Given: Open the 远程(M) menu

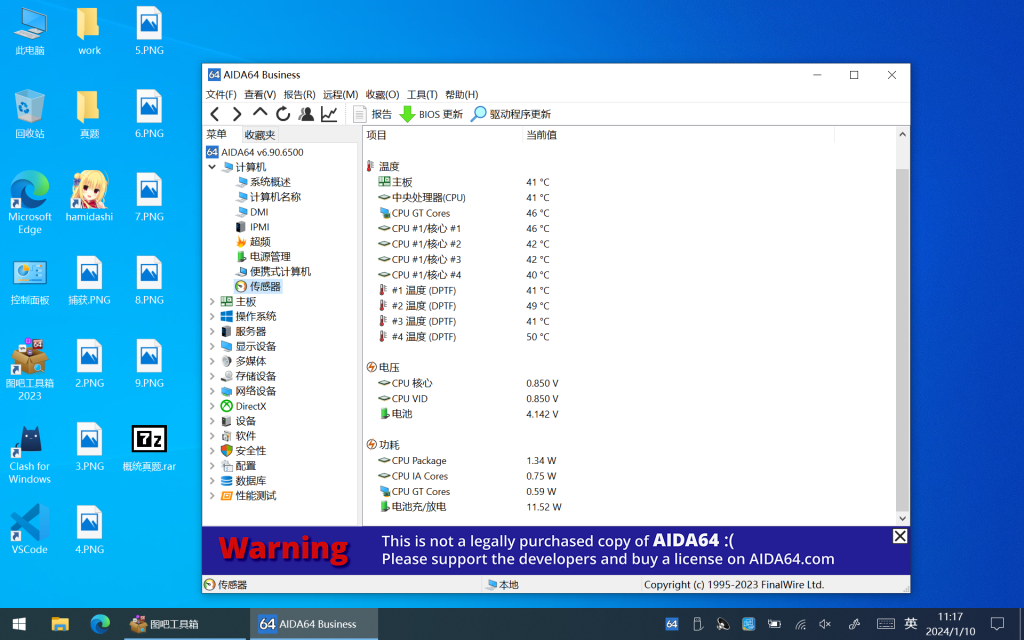Looking at the screenshot, I should [x=340, y=95].
